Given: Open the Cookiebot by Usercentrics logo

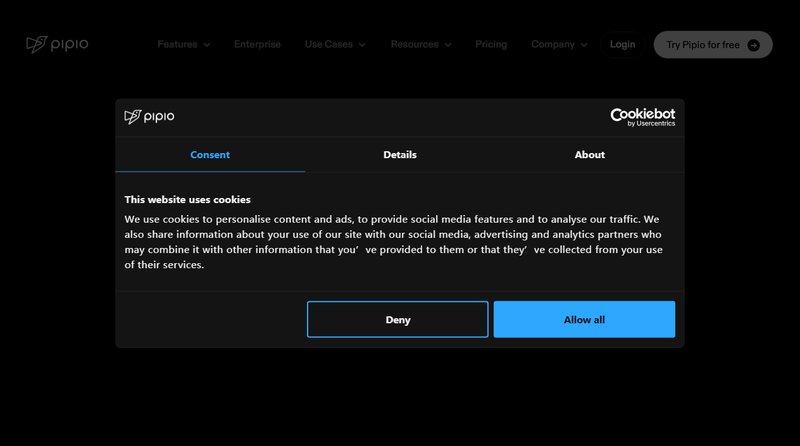Looking at the screenshot, I should pyautogui.click(x=642, y=117).
